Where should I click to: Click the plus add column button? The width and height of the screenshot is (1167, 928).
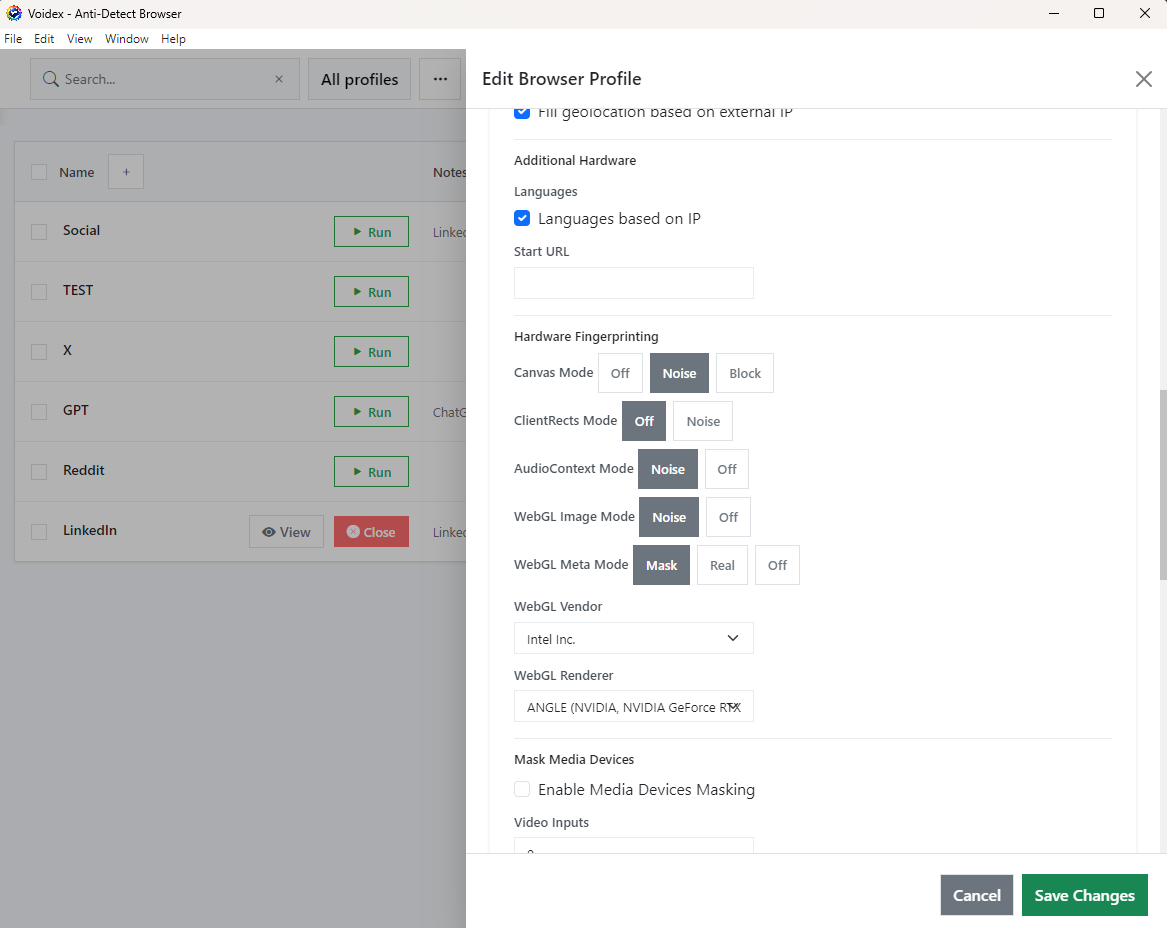(x=126, y=172)
